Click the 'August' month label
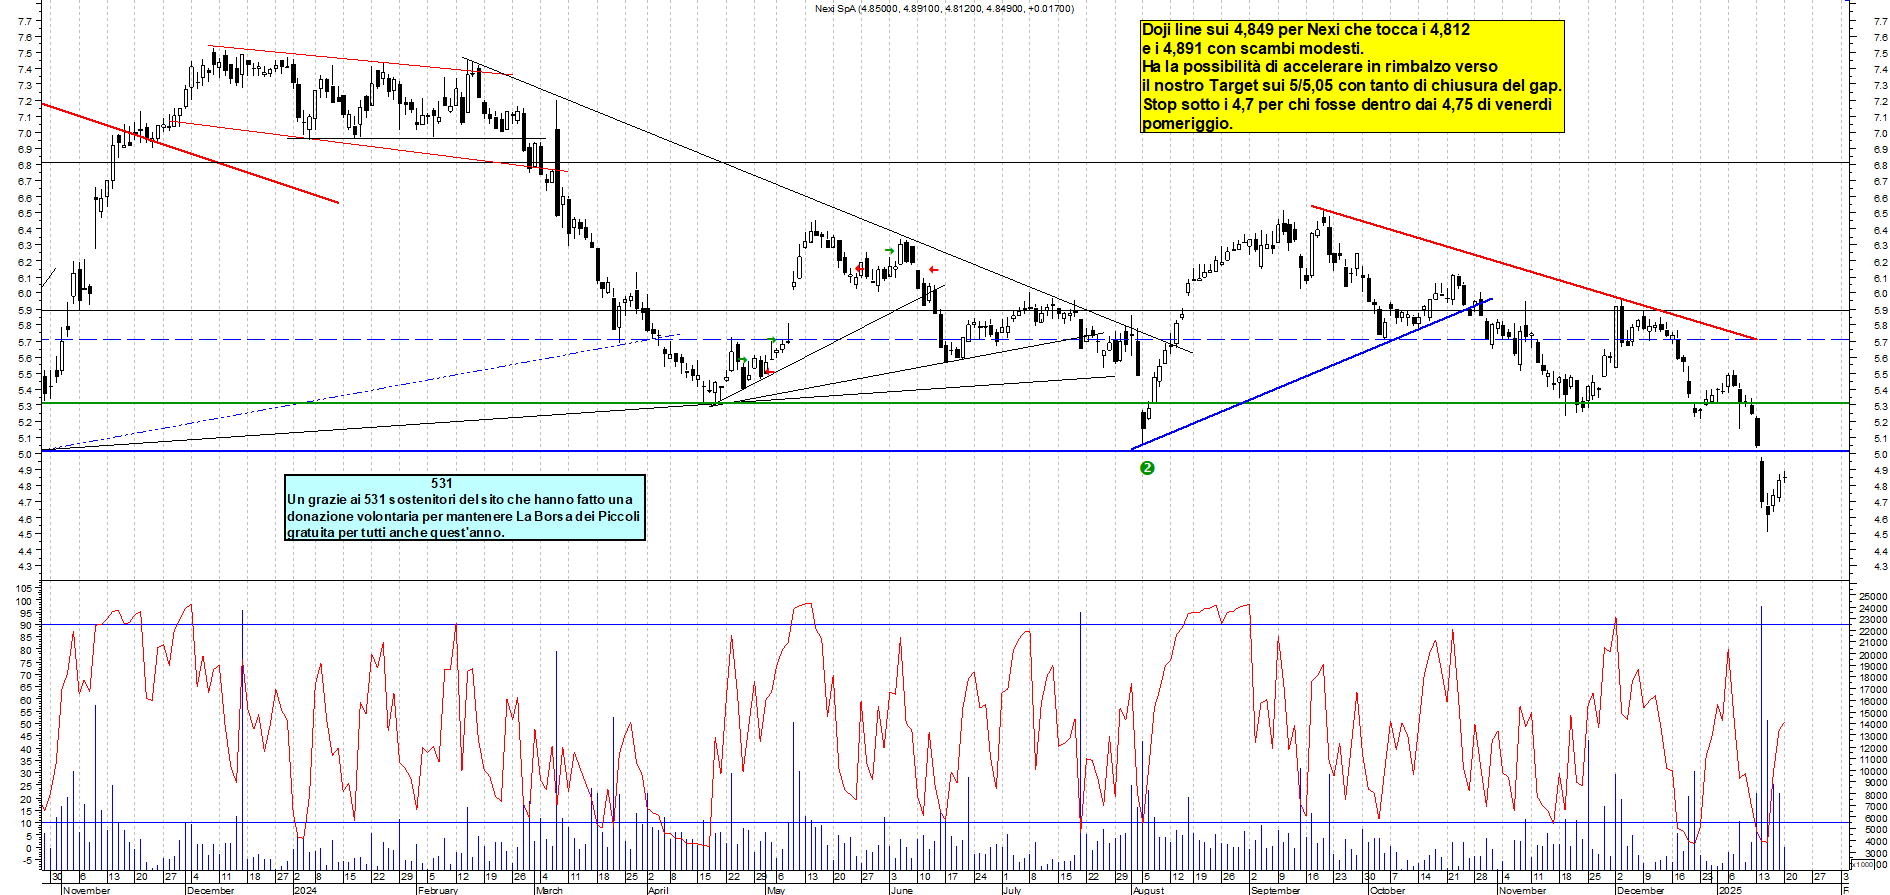Screen dimensions: 1890x895 click(x=1148, y=890)
